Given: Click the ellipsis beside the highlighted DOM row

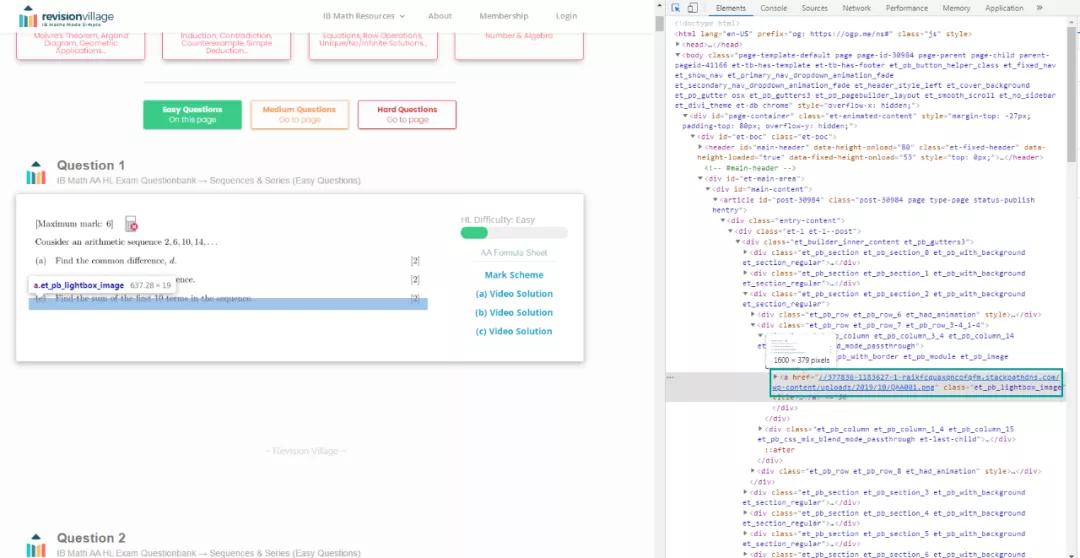Looking at the screenshot, I should point(671,377).
